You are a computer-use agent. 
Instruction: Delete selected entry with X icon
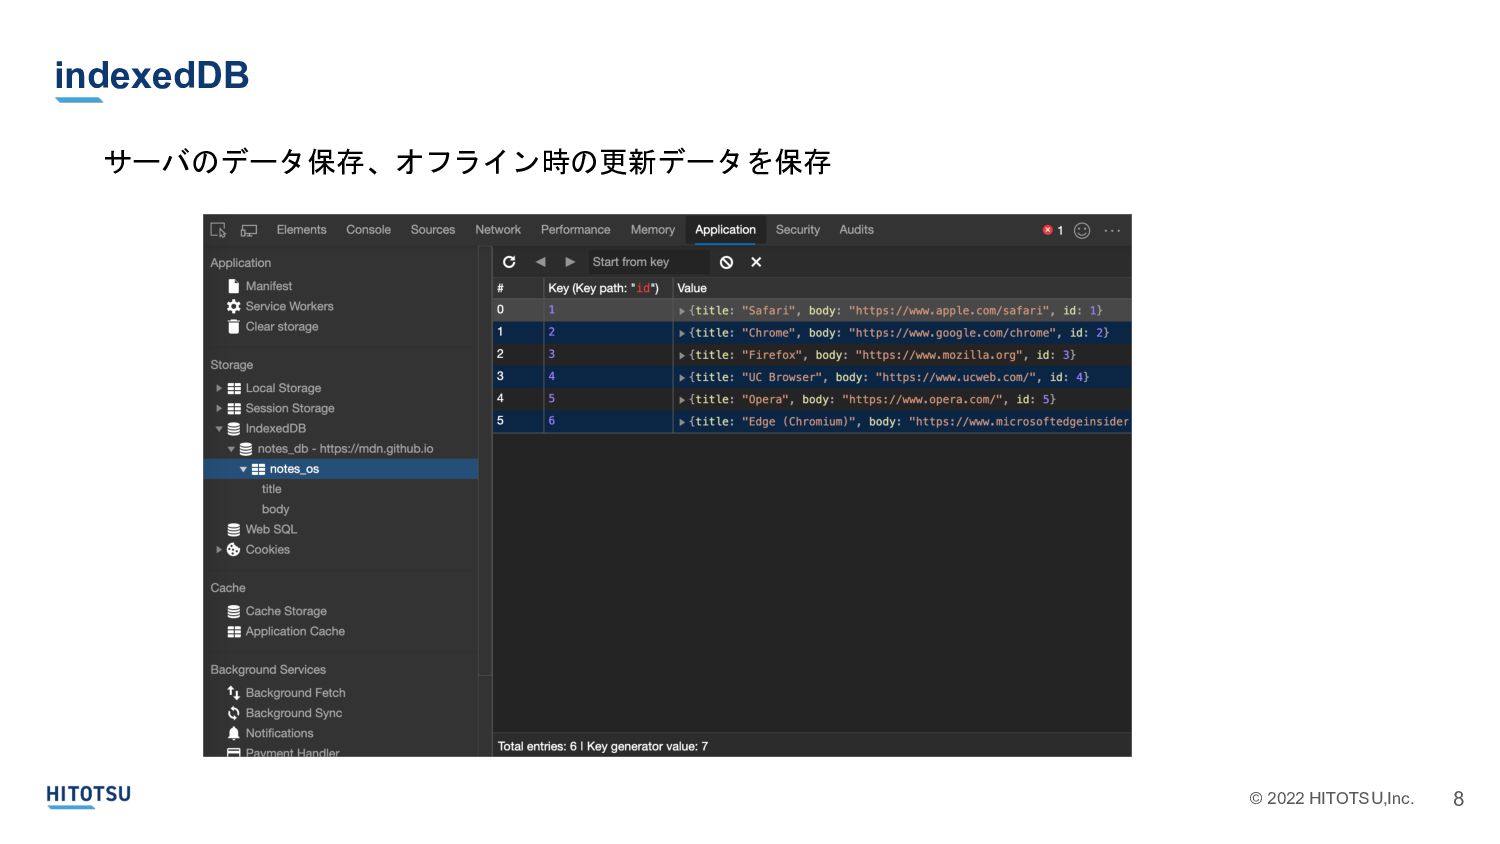tap(756, 262)
